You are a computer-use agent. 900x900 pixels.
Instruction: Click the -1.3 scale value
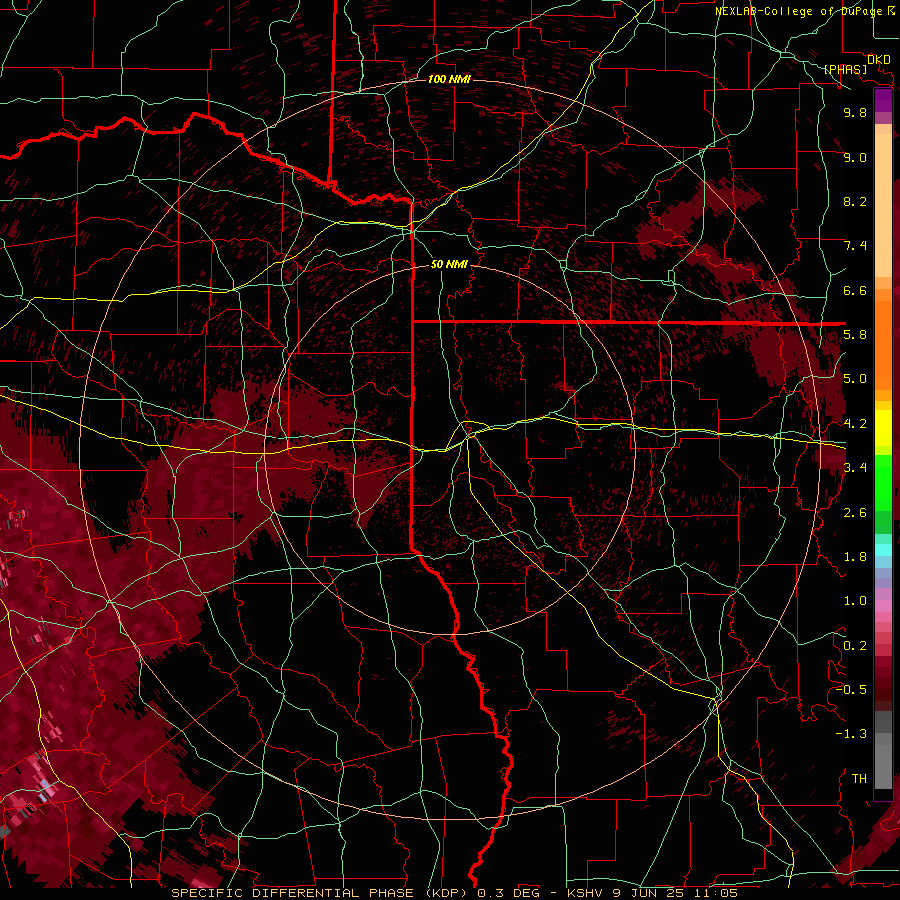click(851, 734)
